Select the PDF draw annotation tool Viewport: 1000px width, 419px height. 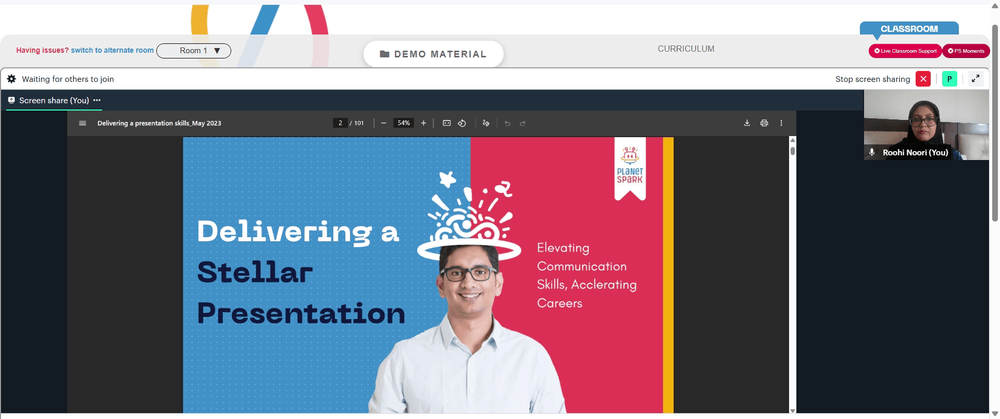[486, 123]
